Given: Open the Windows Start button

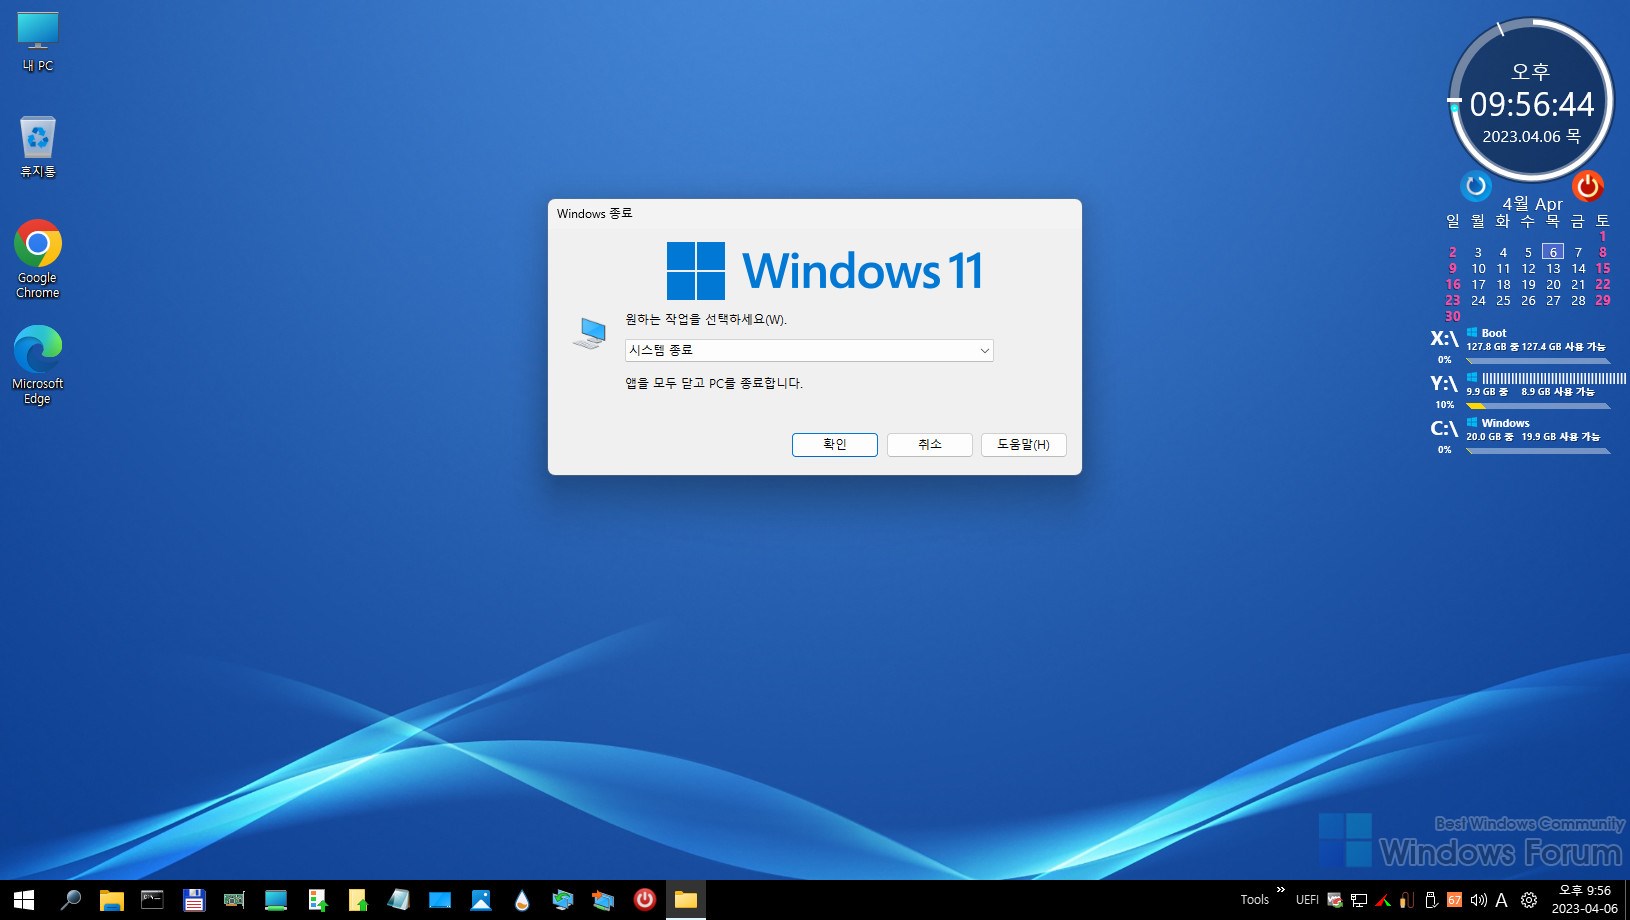Looking at the screenshot, I should [x=24, y=900].
